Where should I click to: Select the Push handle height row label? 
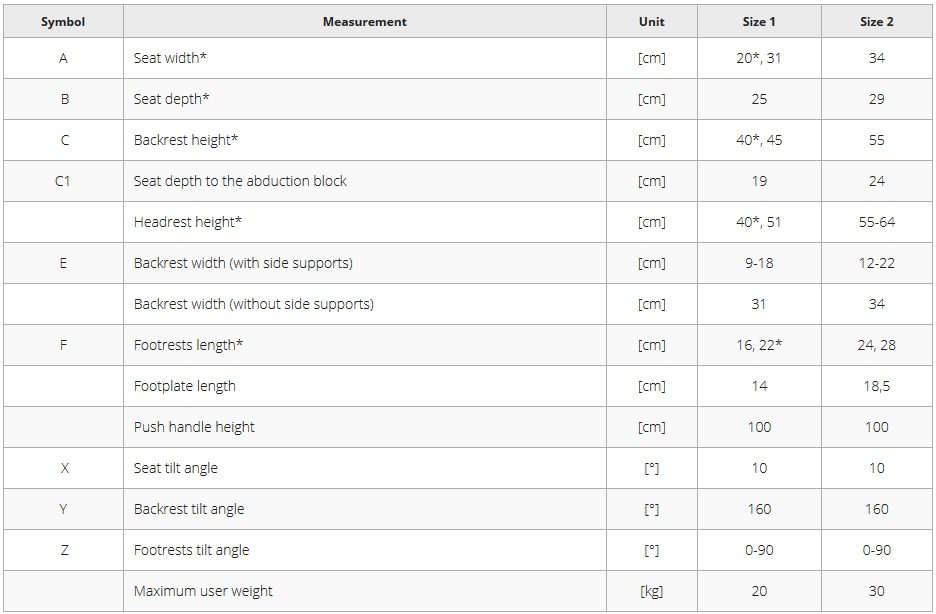point(194,427)
